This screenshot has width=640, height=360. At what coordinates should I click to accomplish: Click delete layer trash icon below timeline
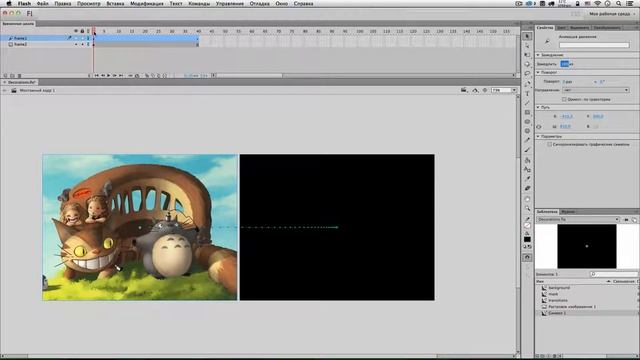click(x=19, y=76)
